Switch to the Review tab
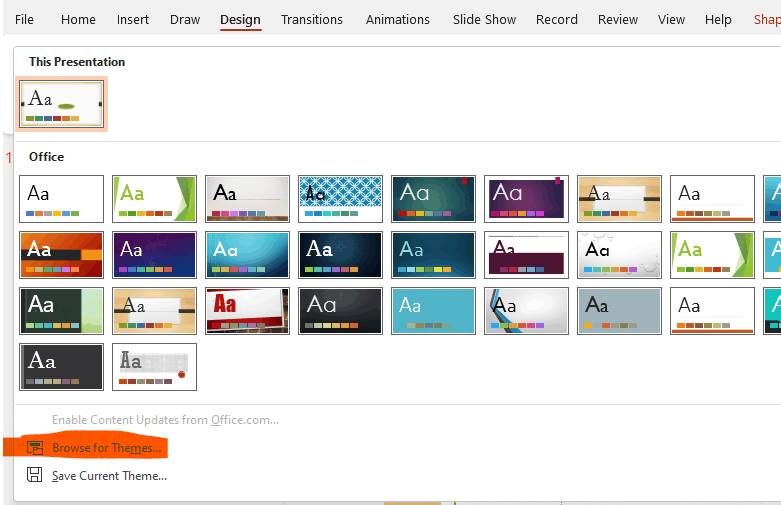Viewport: 781px width, 505px height. coord(618,19)
